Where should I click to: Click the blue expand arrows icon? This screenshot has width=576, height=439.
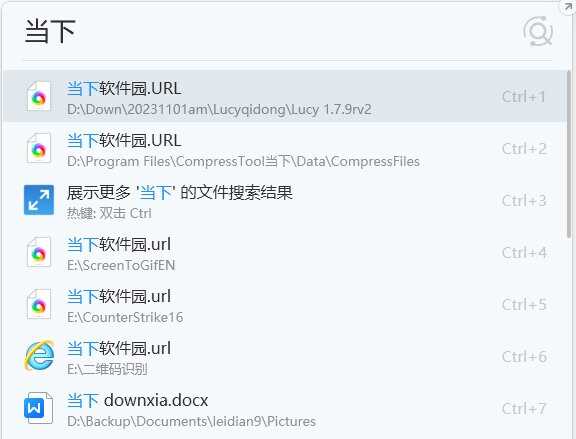coord(39,200)
